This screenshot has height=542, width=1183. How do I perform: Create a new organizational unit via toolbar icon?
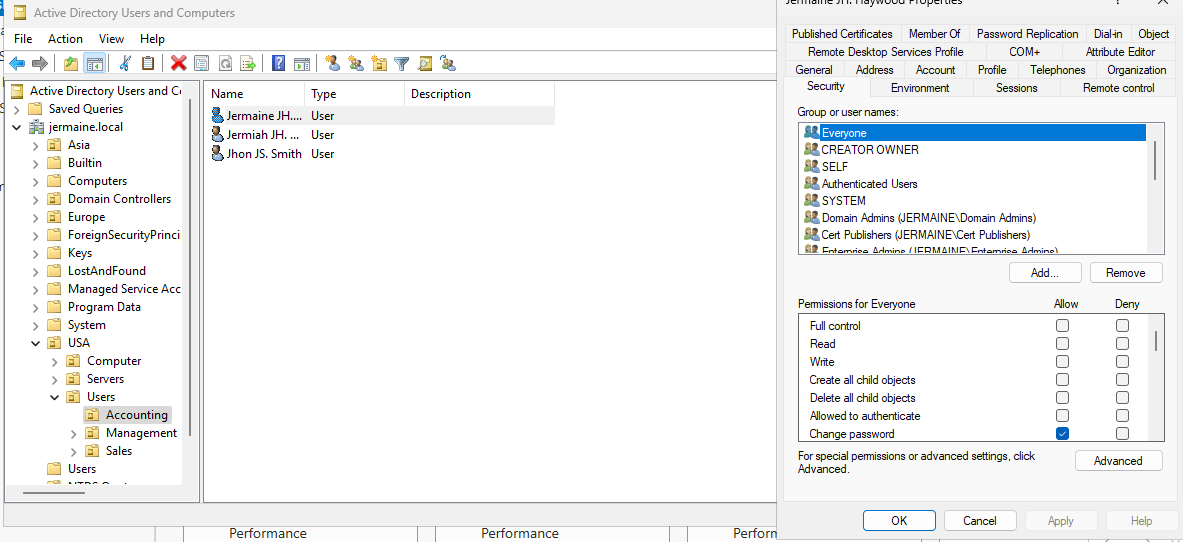(x=379, y=63)
